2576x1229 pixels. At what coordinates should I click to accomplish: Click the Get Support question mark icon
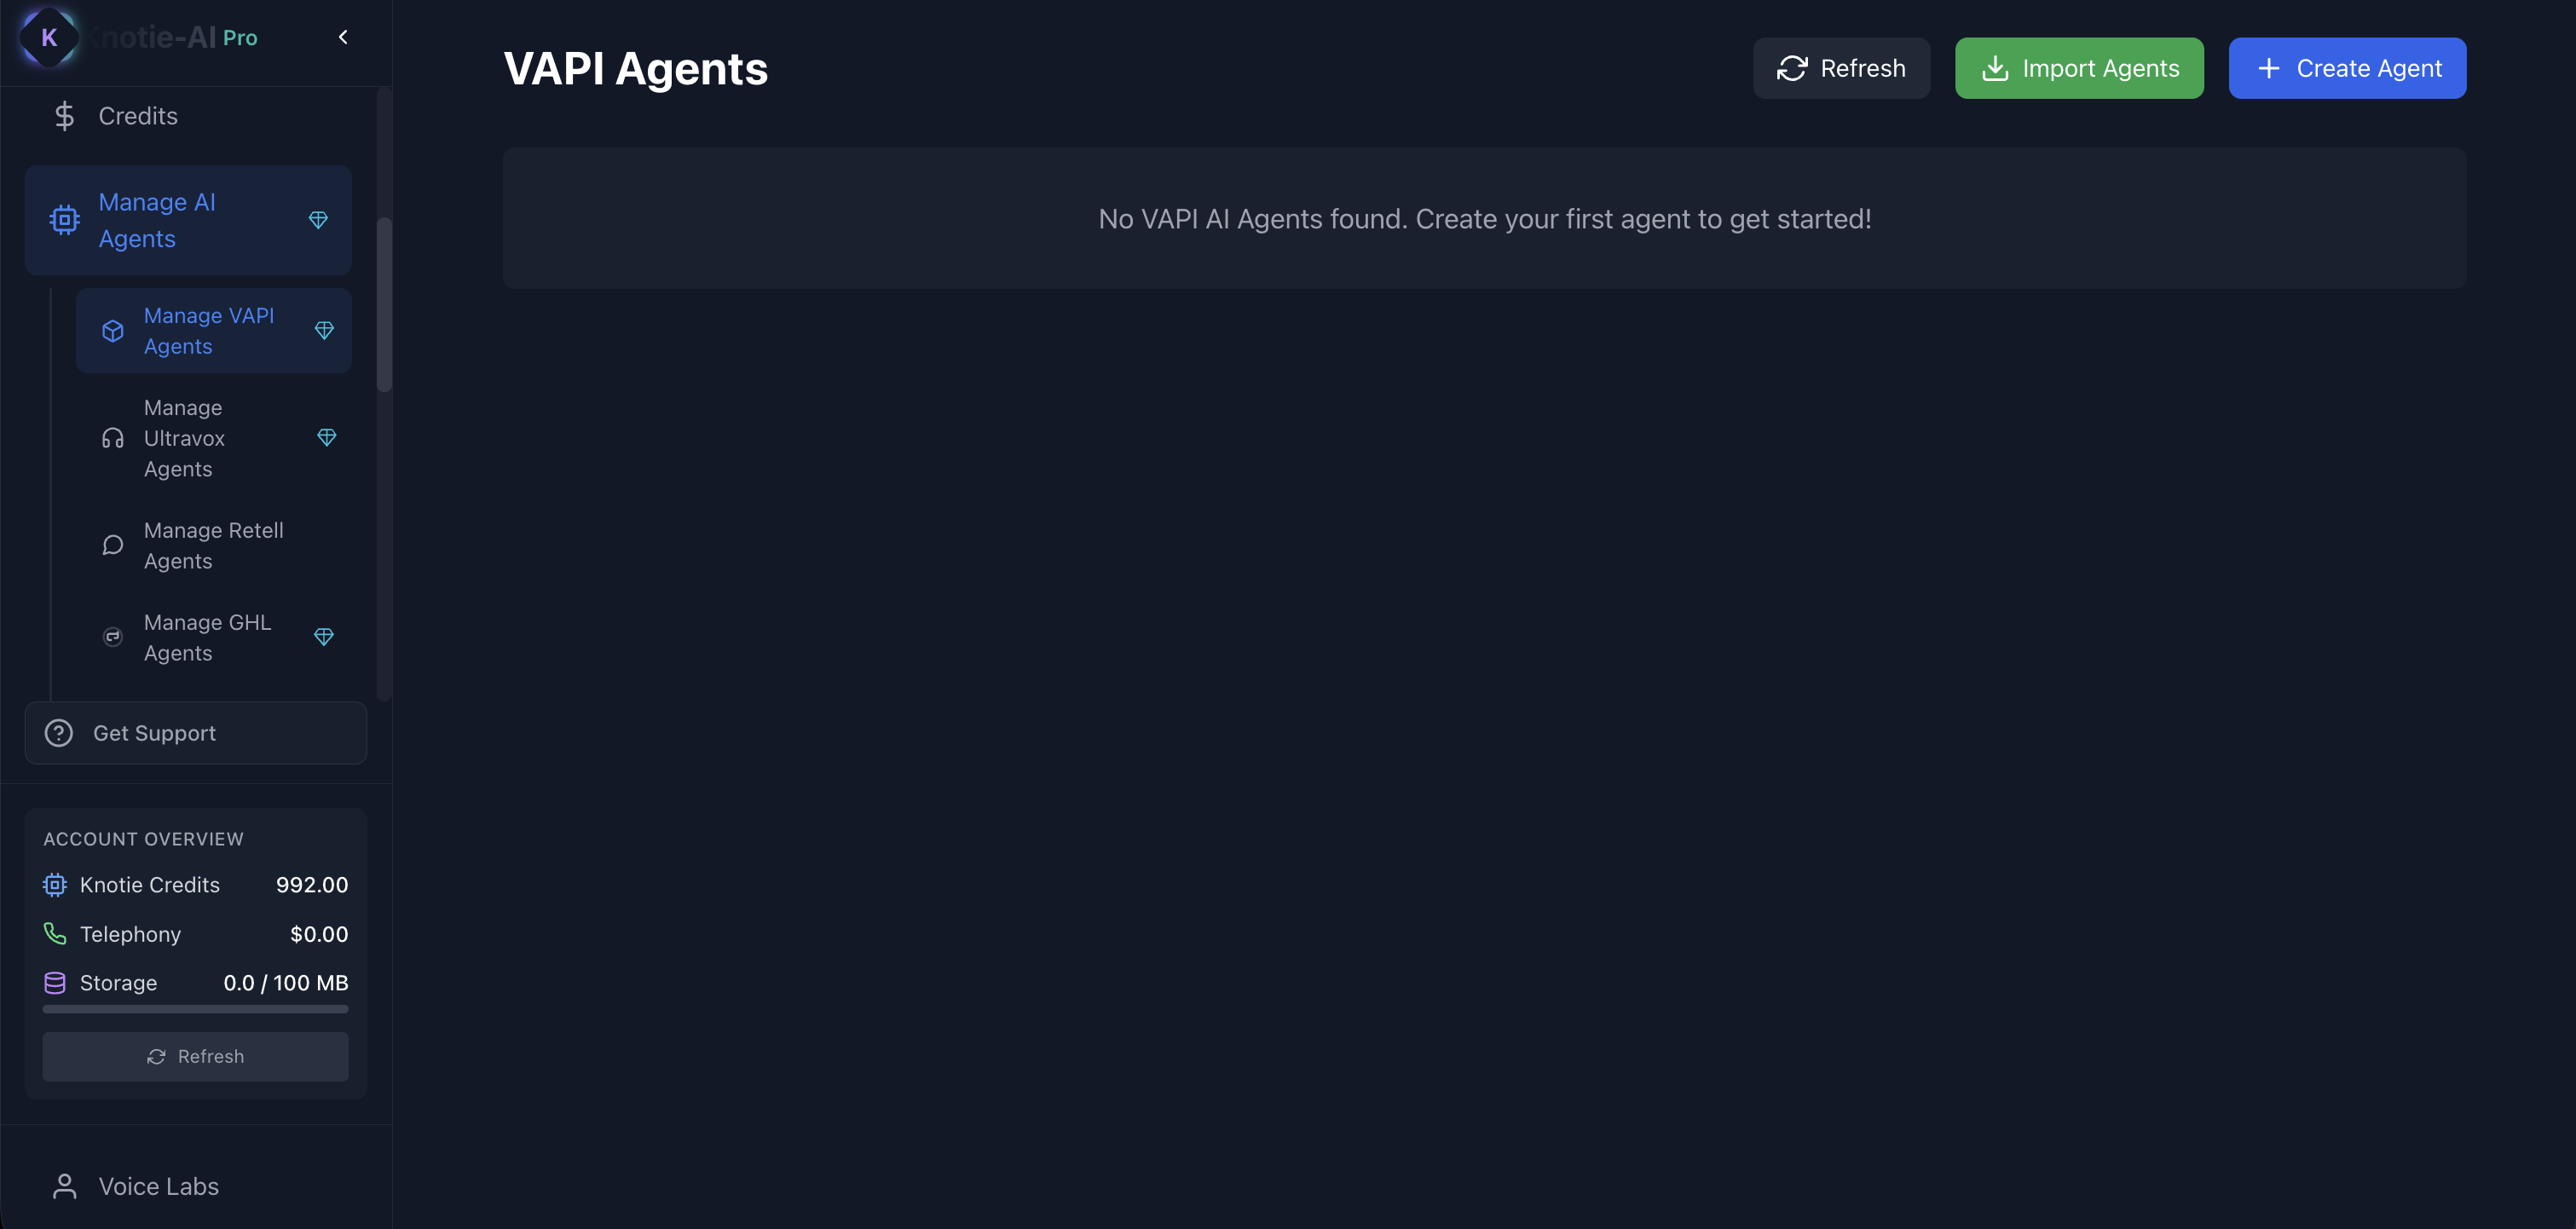click(58, 732)
